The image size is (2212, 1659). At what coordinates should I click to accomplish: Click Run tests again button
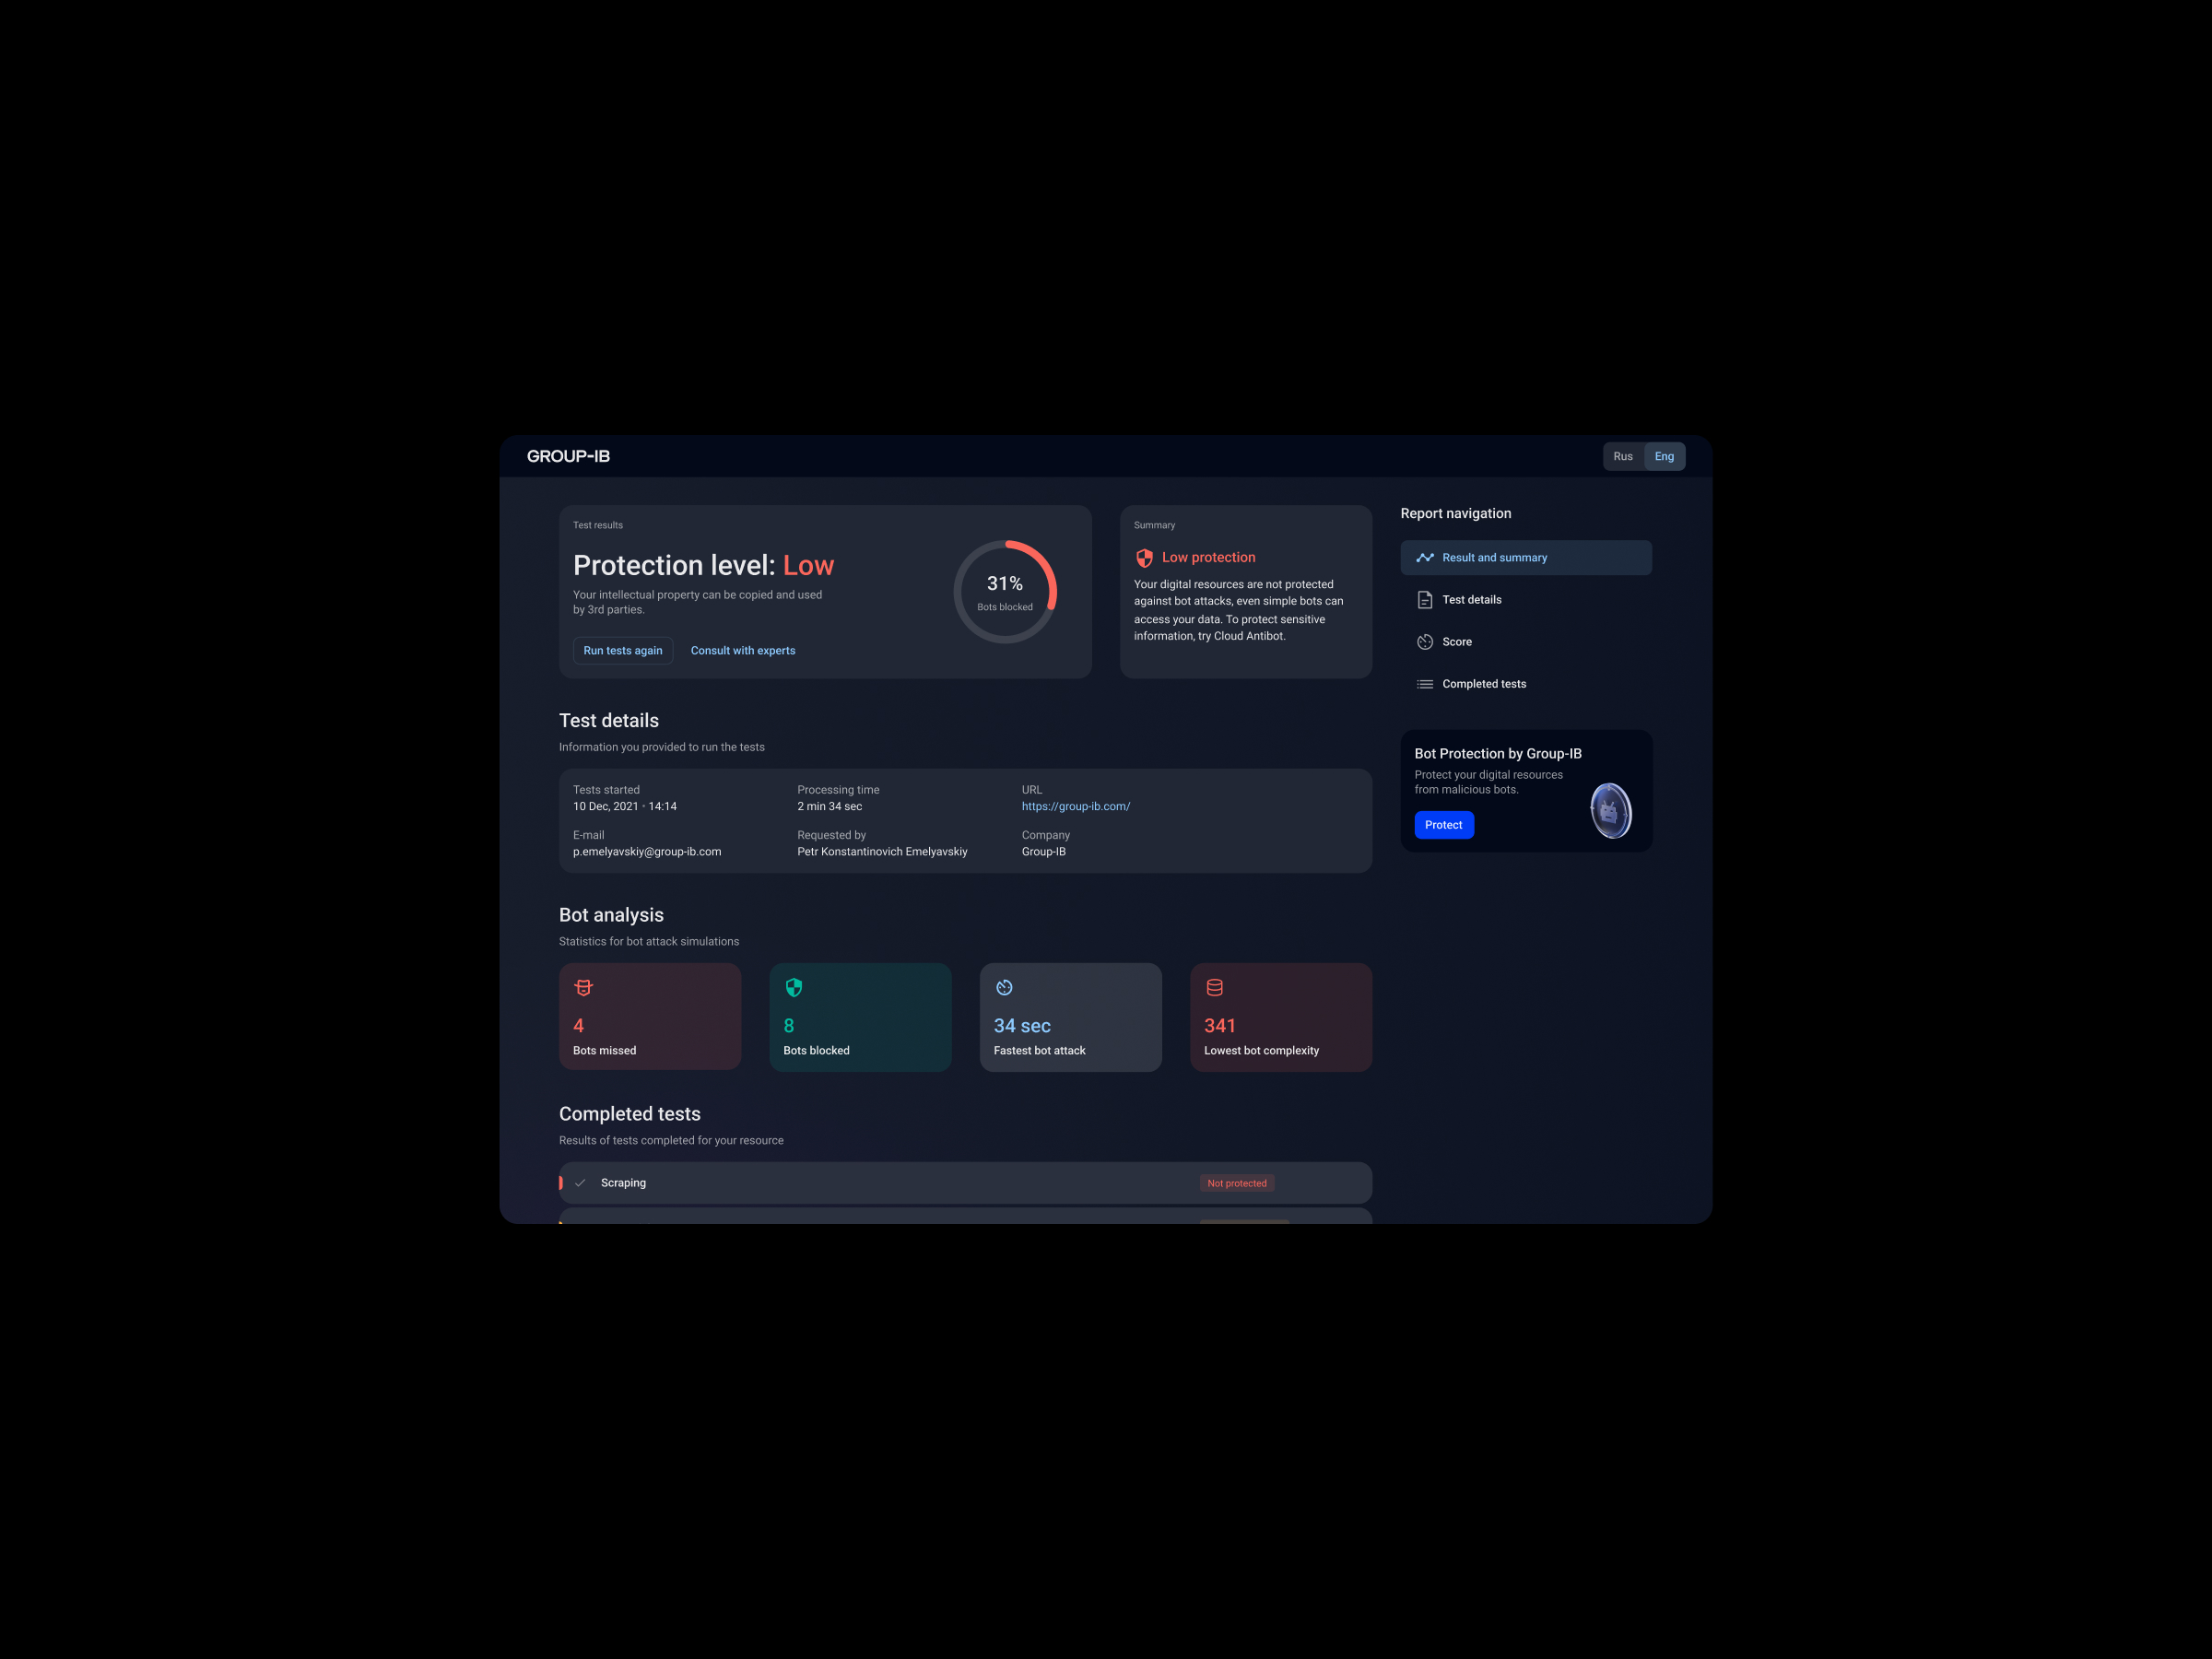[622, 651]
